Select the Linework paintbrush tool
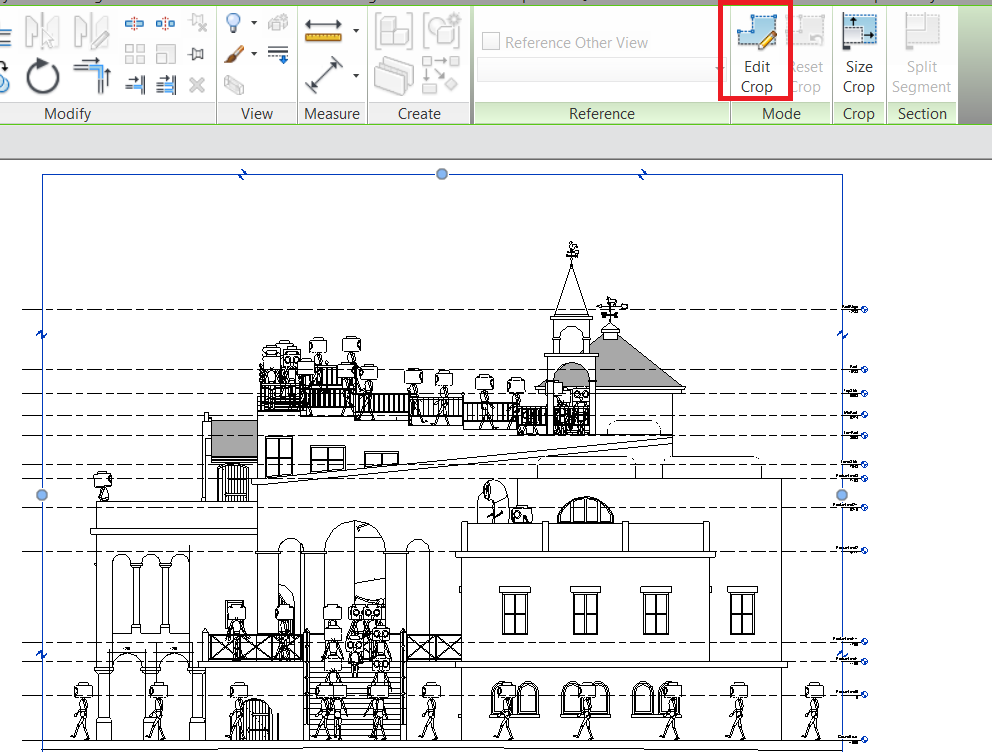Viewport: 992px width, 752px height. click(x=232, y=56)
